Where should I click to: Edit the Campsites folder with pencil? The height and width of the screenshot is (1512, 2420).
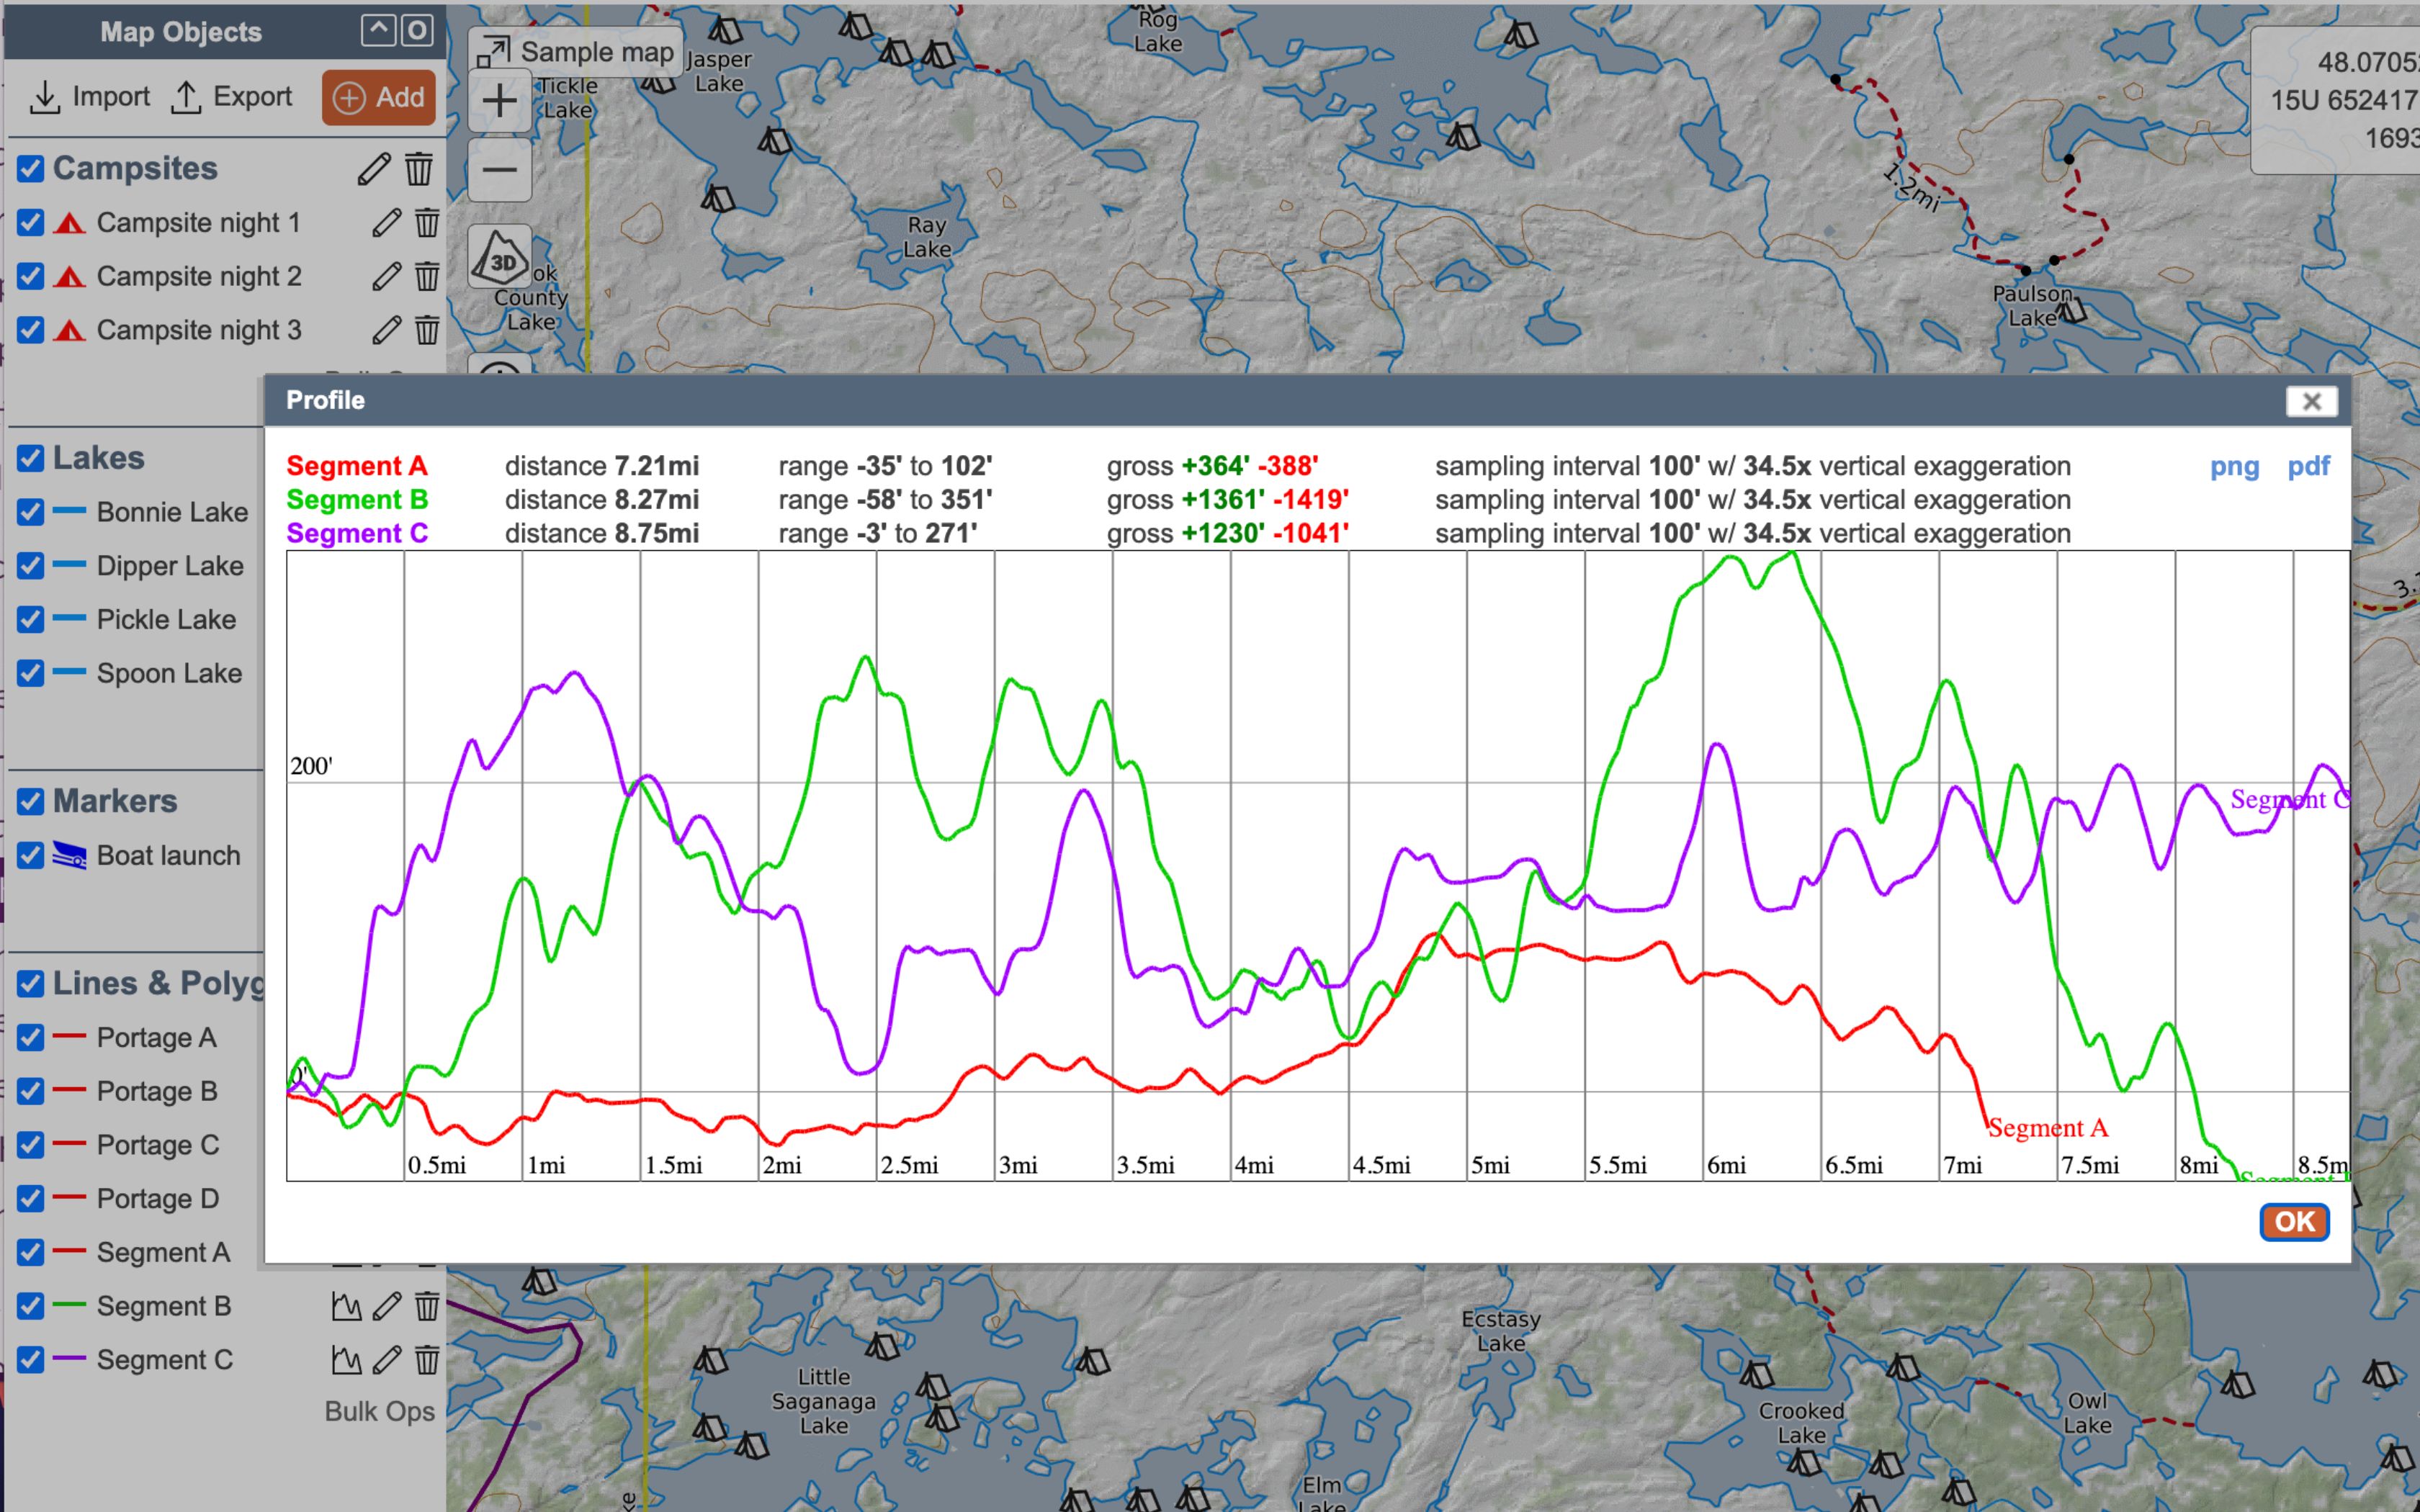coord(373,169)
